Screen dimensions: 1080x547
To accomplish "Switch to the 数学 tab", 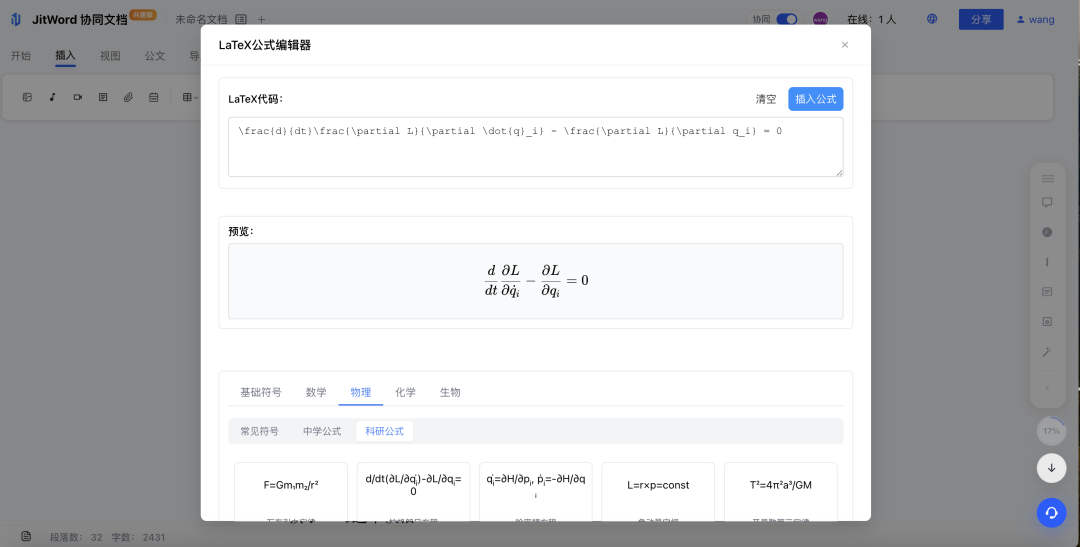I will [x=316, y=392].
